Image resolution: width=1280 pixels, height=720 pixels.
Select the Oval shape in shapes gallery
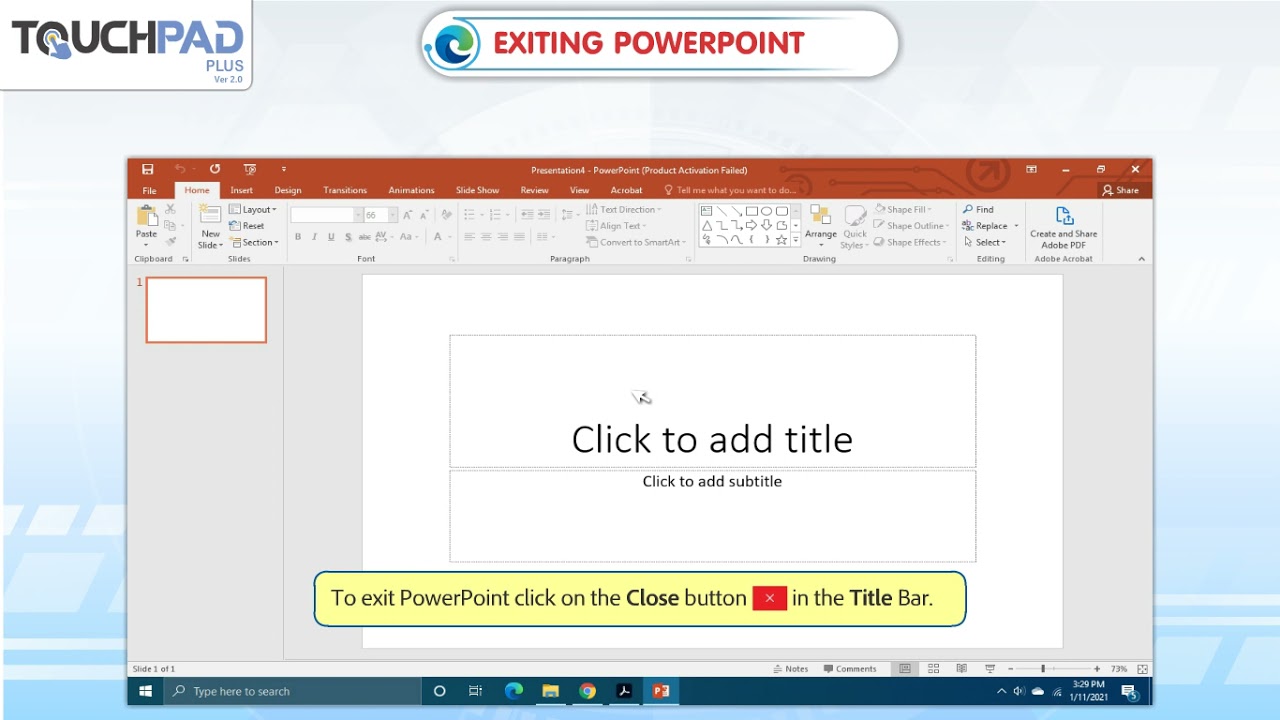pyautogui.click(x=766, y=211)
